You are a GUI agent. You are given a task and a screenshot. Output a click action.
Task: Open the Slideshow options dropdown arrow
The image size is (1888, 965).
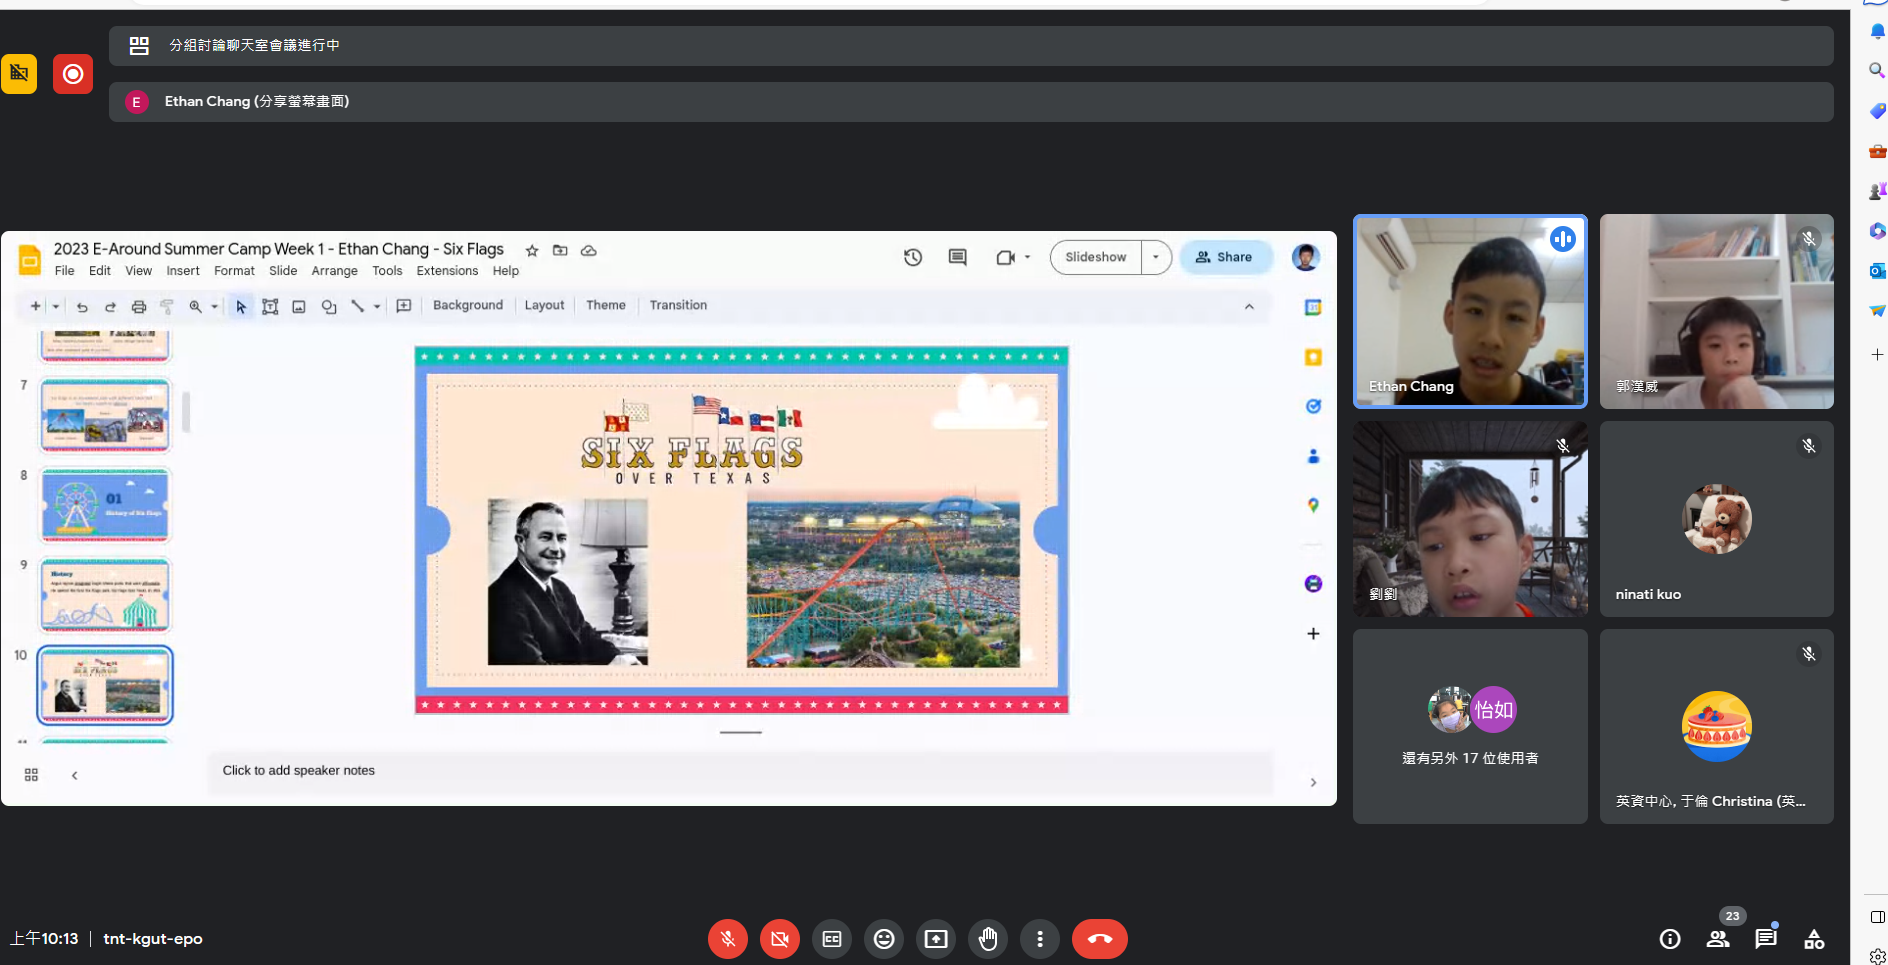click(x=1156, y=257)
